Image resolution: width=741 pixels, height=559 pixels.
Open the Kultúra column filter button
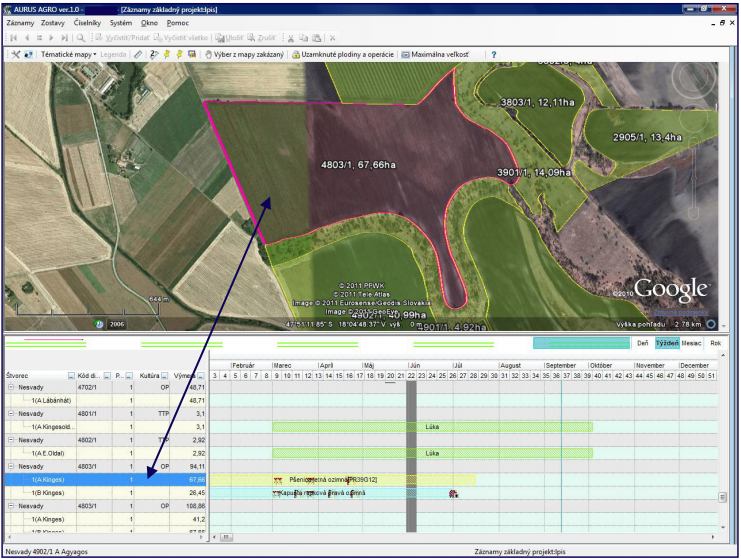tap(164, 376)
